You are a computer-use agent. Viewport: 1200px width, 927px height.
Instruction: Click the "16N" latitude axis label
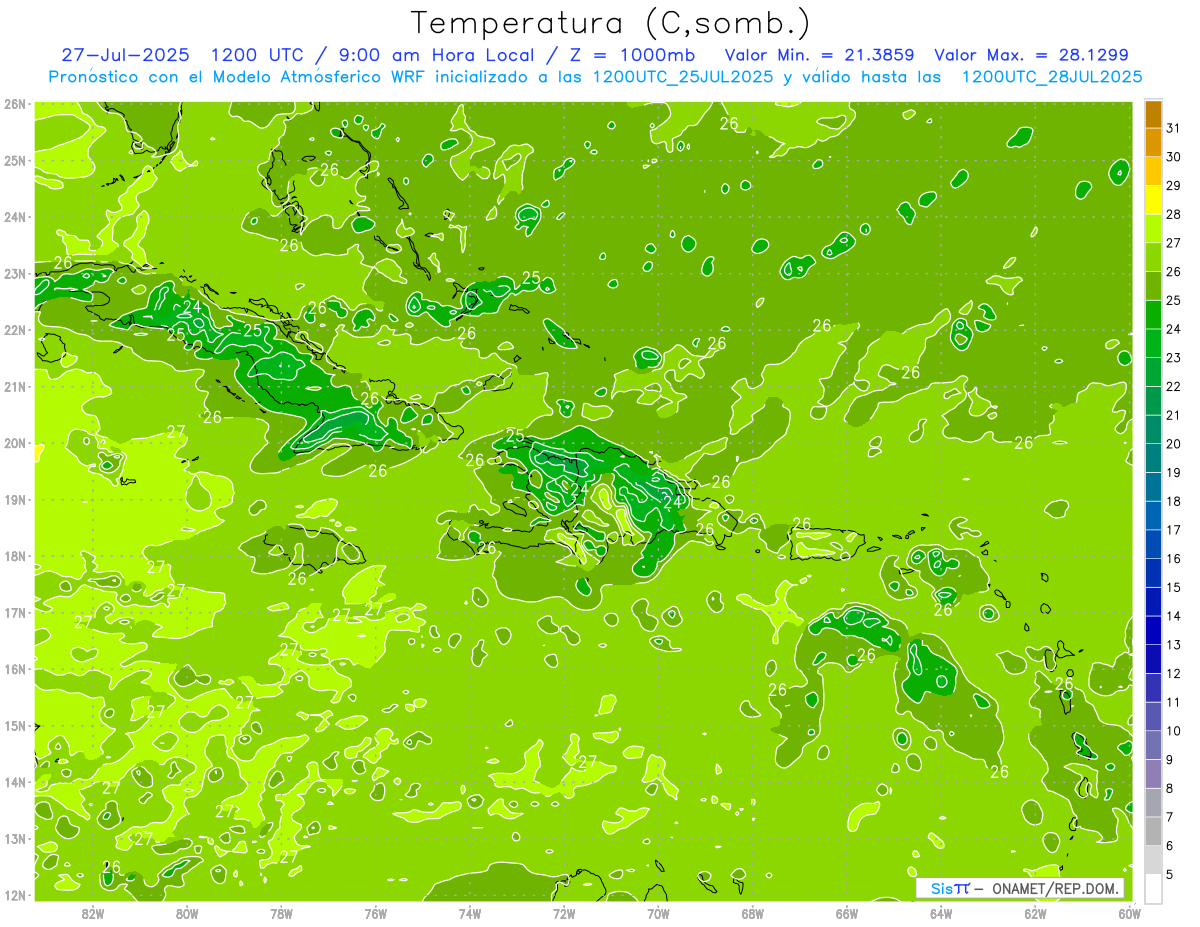pyautogui.click(x=15, y=669)
